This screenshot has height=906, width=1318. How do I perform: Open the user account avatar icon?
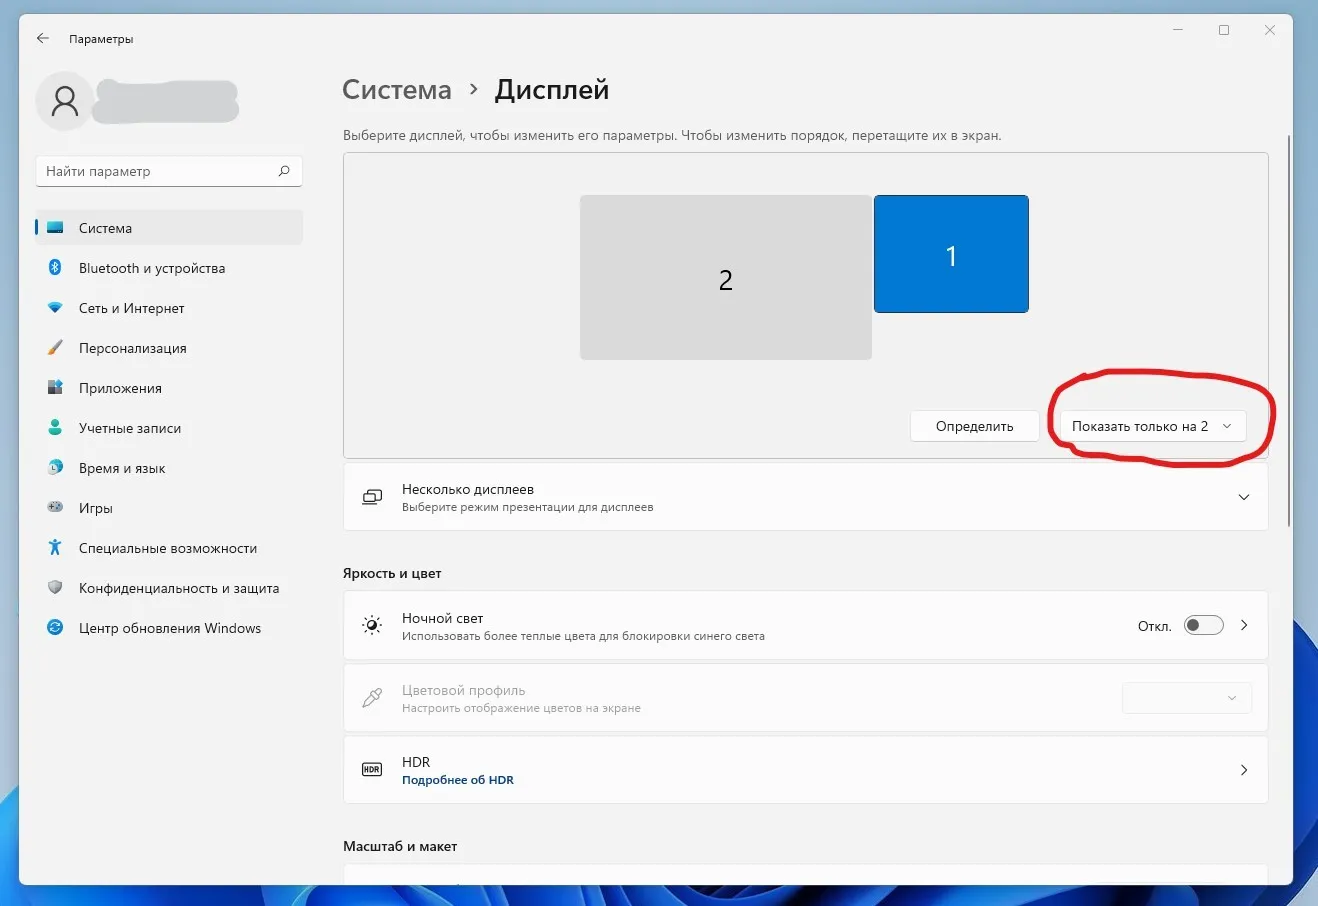65,101
